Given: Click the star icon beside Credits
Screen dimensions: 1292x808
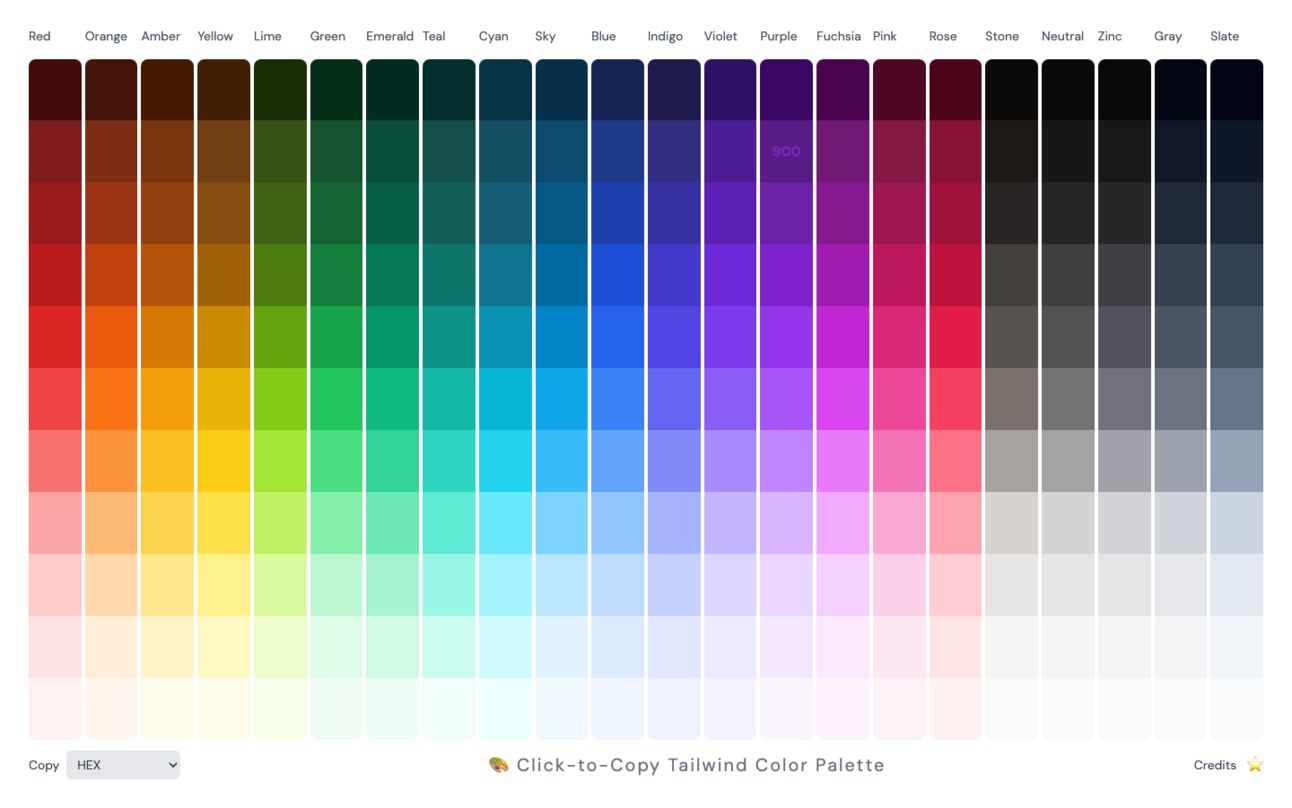Looking at the screenshot, I should click(1255, 765).
